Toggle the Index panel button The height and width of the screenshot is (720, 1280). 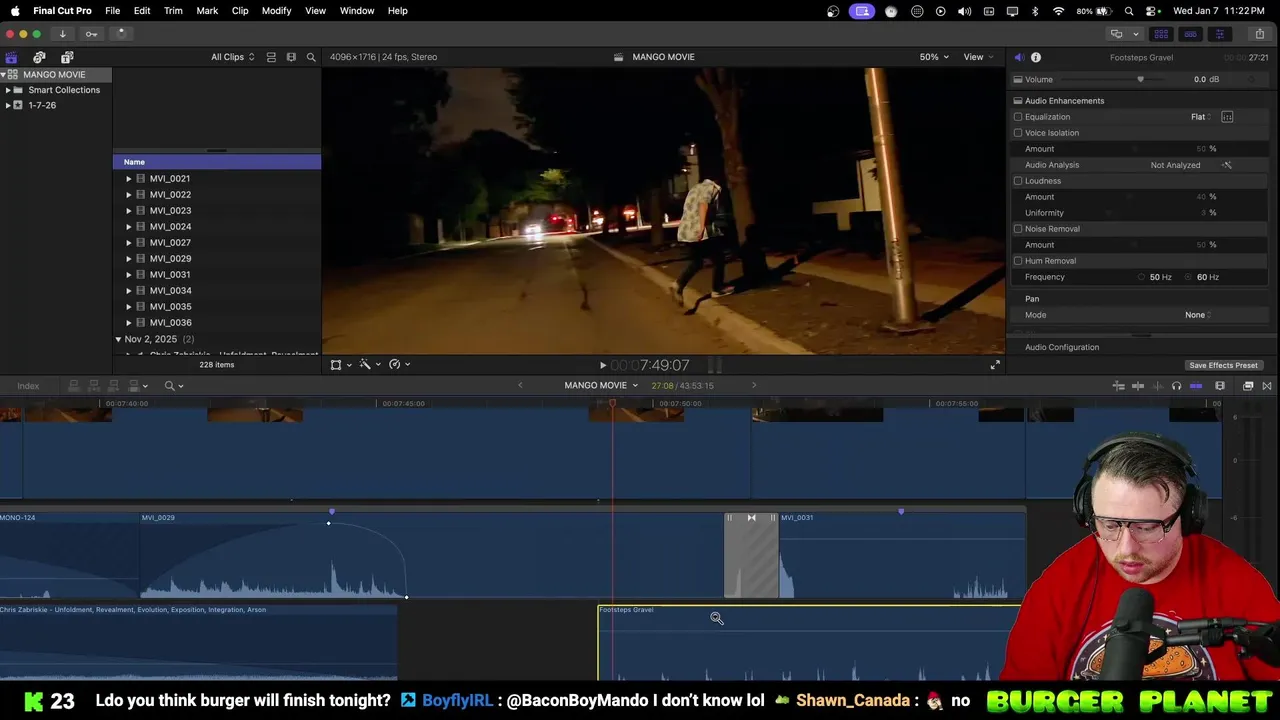pyautogui.click(x=28, y=386)
